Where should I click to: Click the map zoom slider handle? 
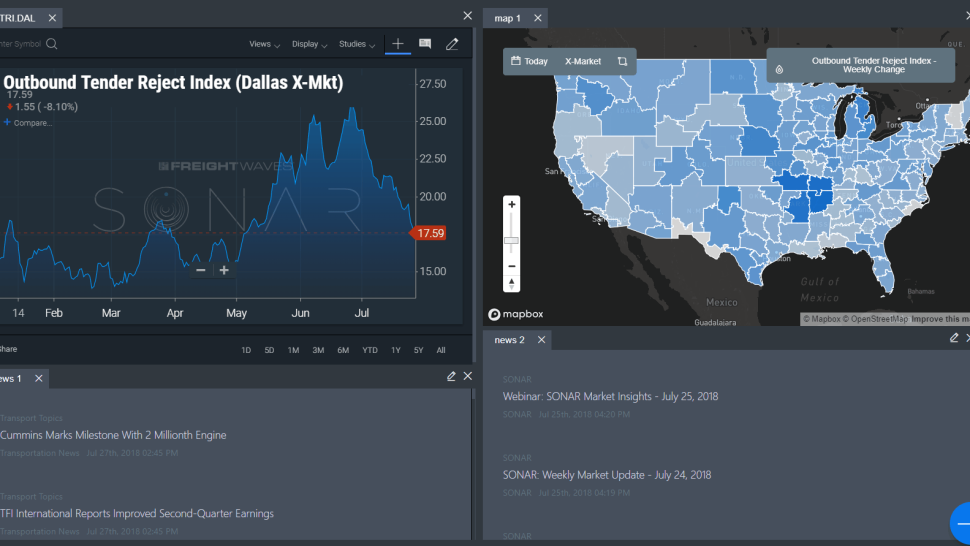[x=512, y=241]
